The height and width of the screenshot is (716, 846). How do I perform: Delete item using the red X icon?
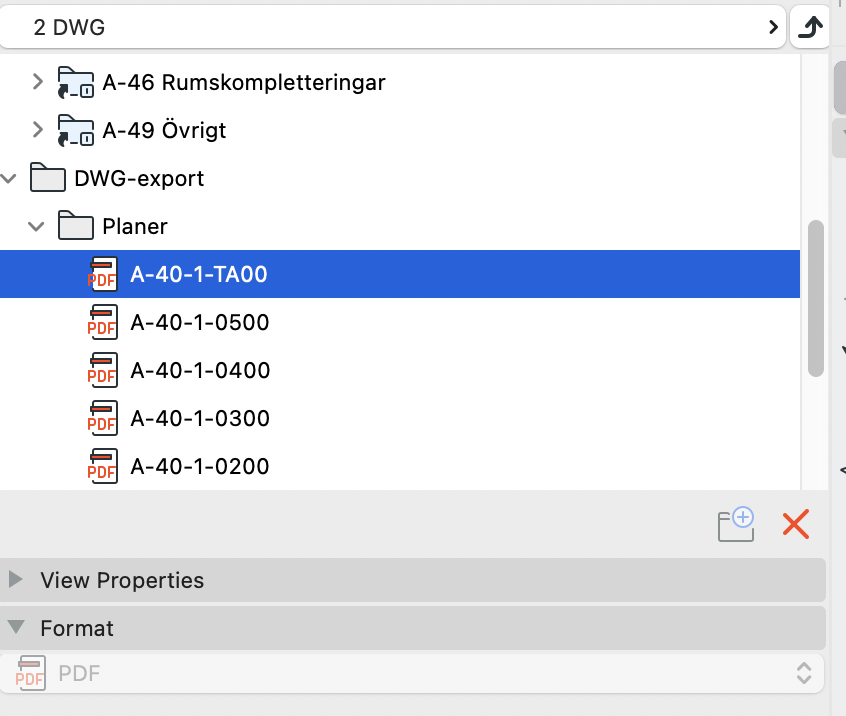pos(796,524)
